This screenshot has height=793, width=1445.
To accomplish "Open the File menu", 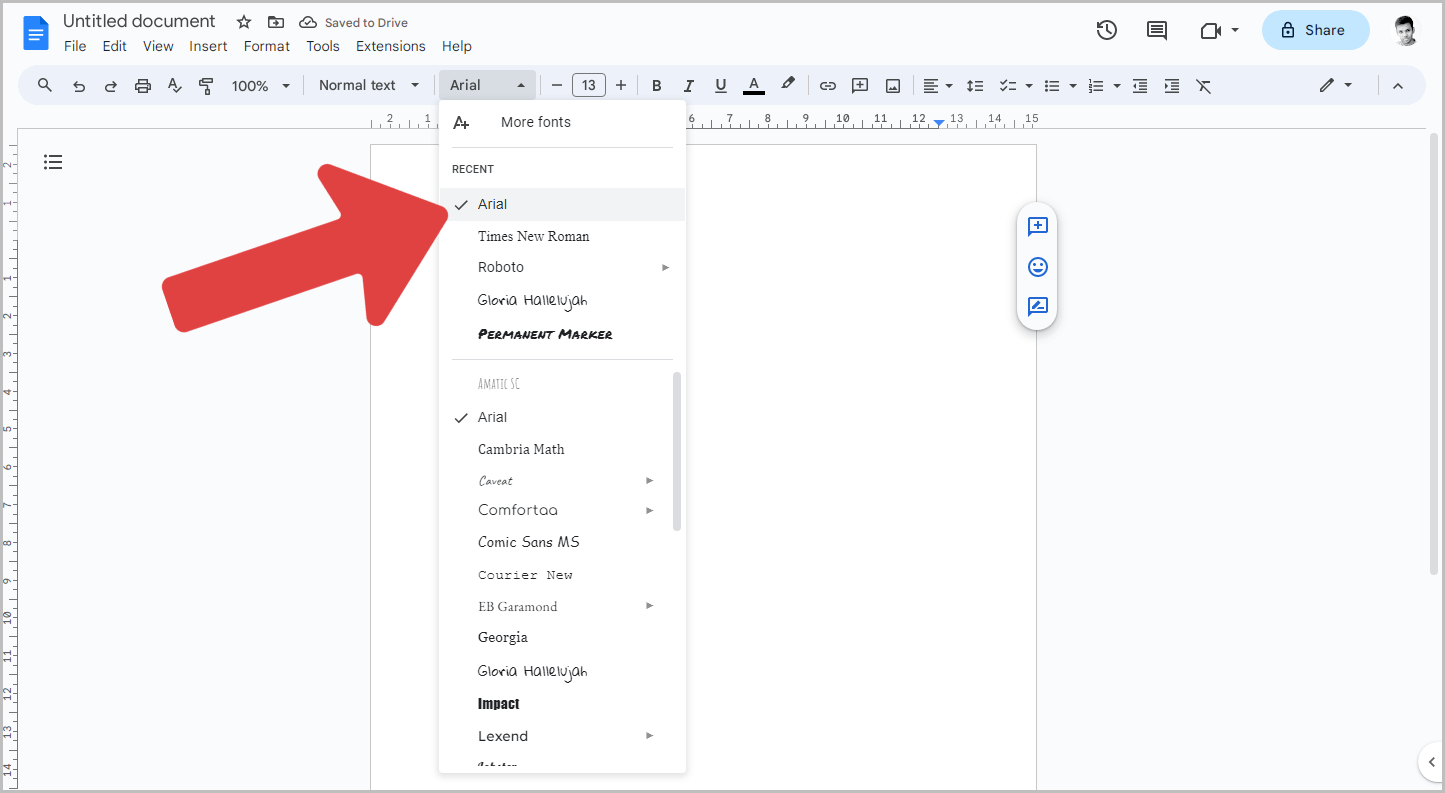I will 75,46.
